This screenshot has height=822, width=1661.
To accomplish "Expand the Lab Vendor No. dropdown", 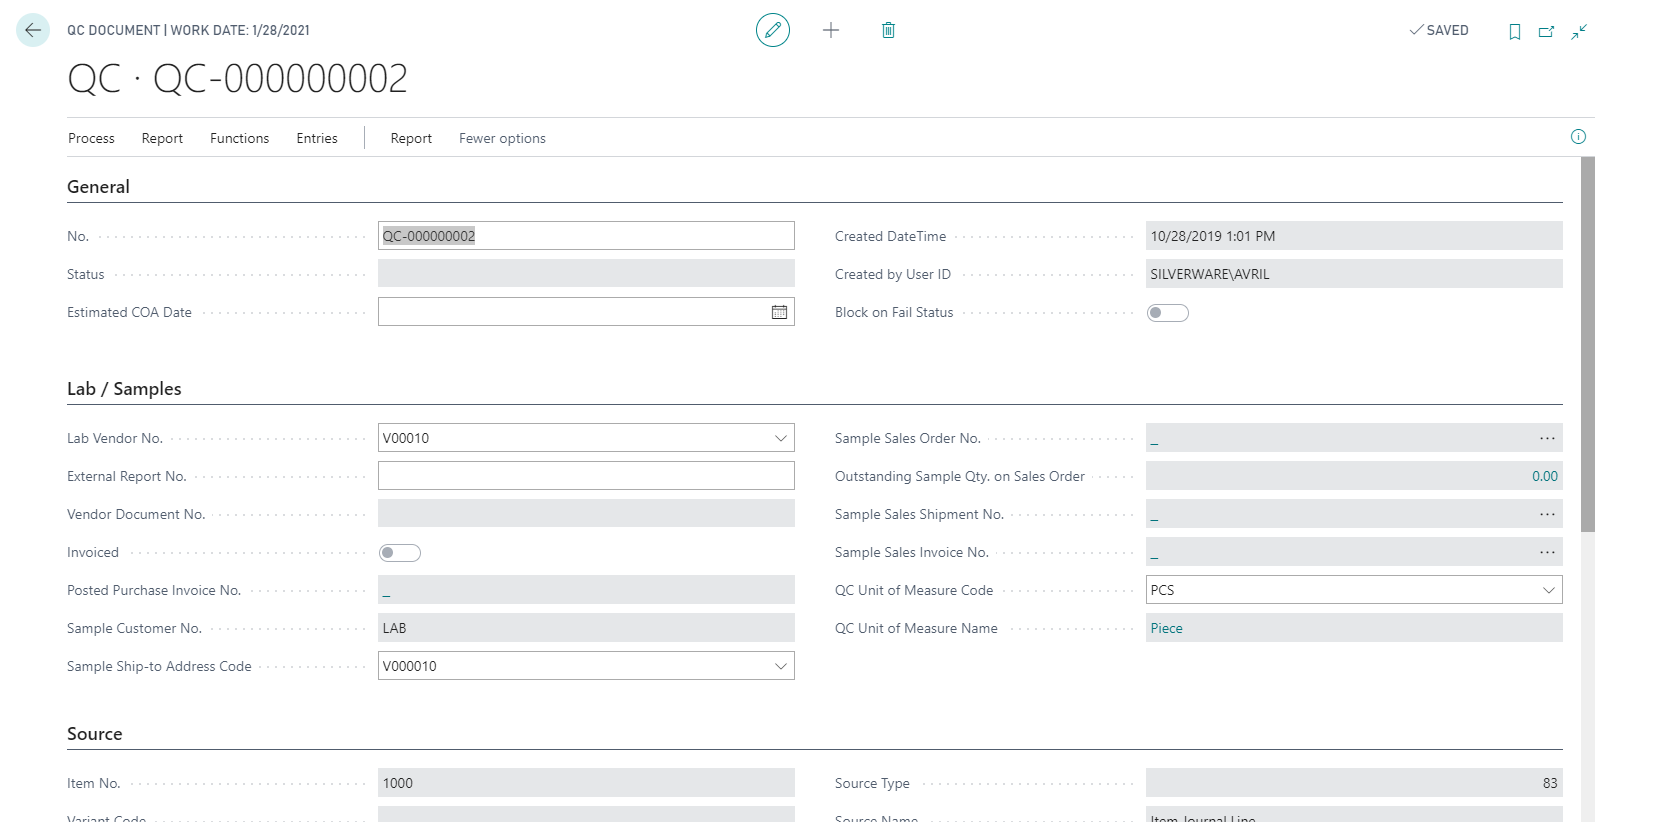I will tap(781, 438).
